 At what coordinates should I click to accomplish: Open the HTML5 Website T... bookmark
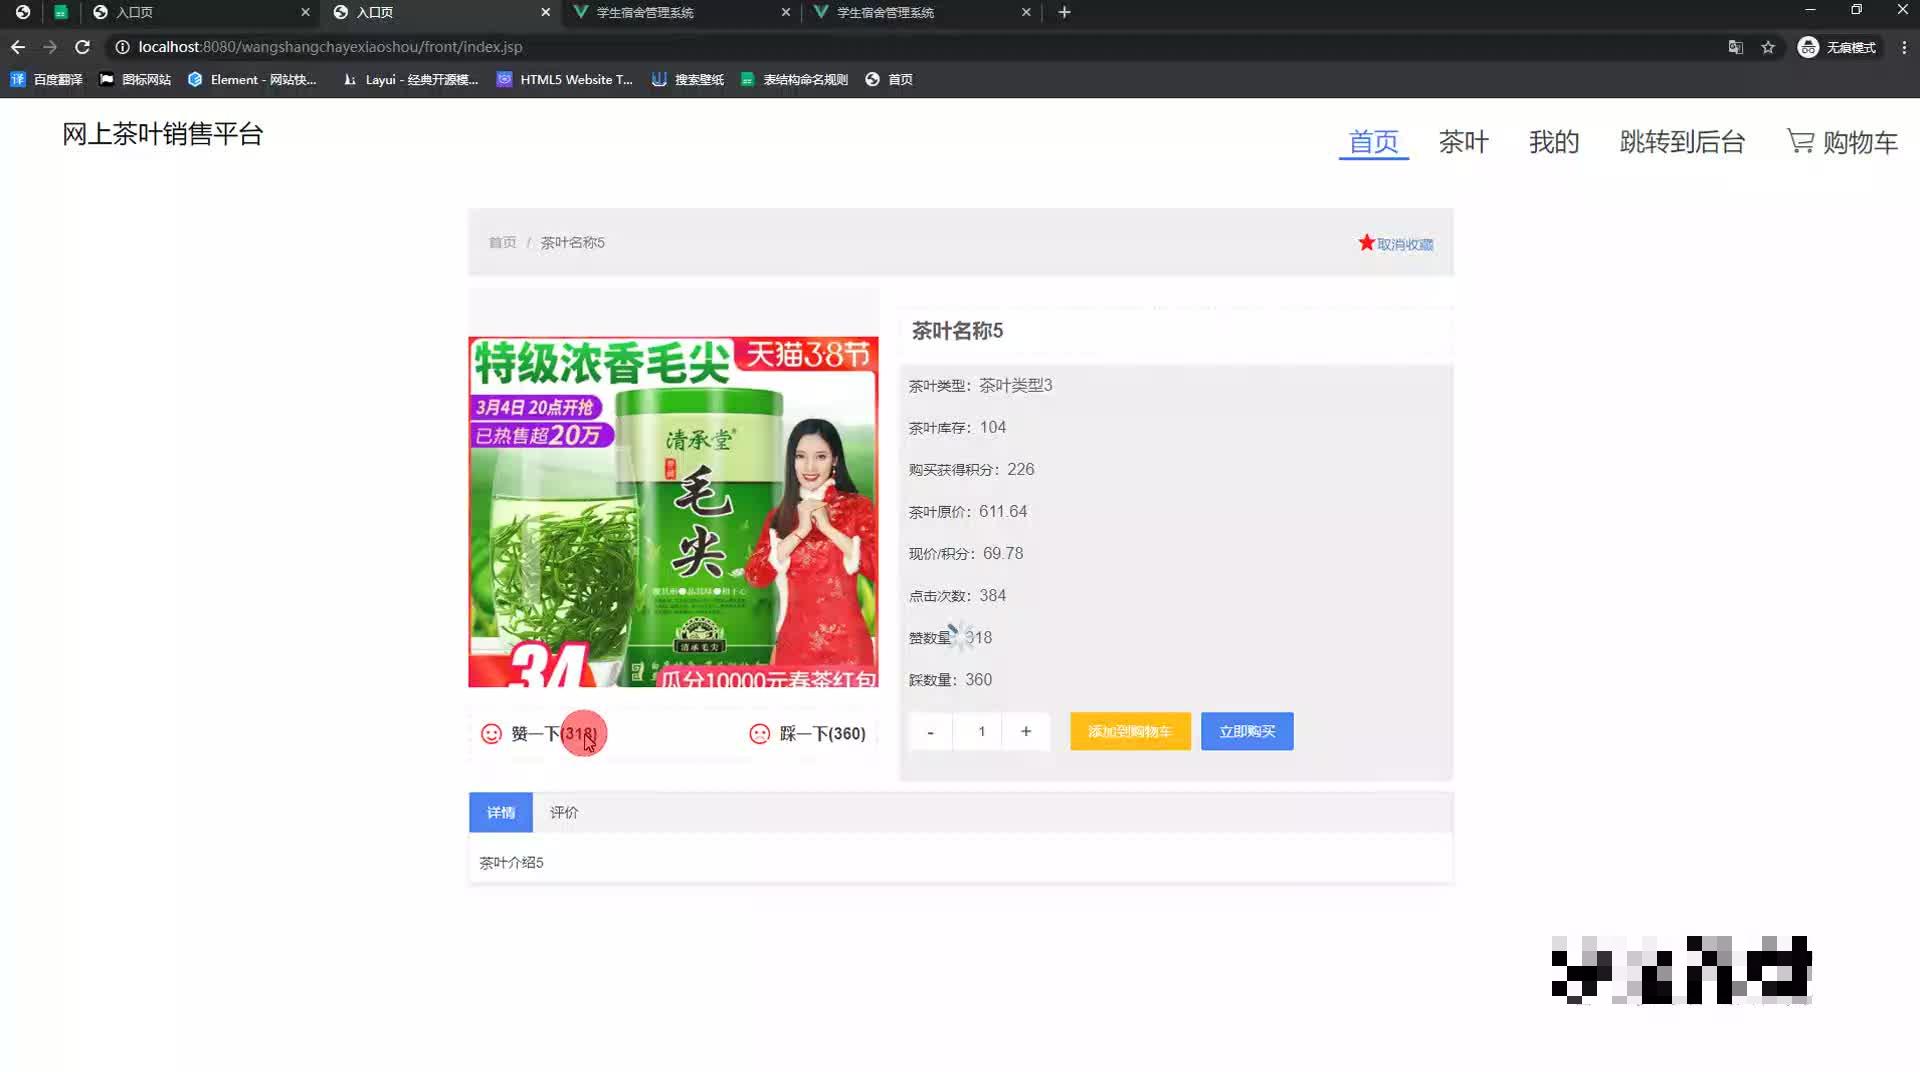565,79
